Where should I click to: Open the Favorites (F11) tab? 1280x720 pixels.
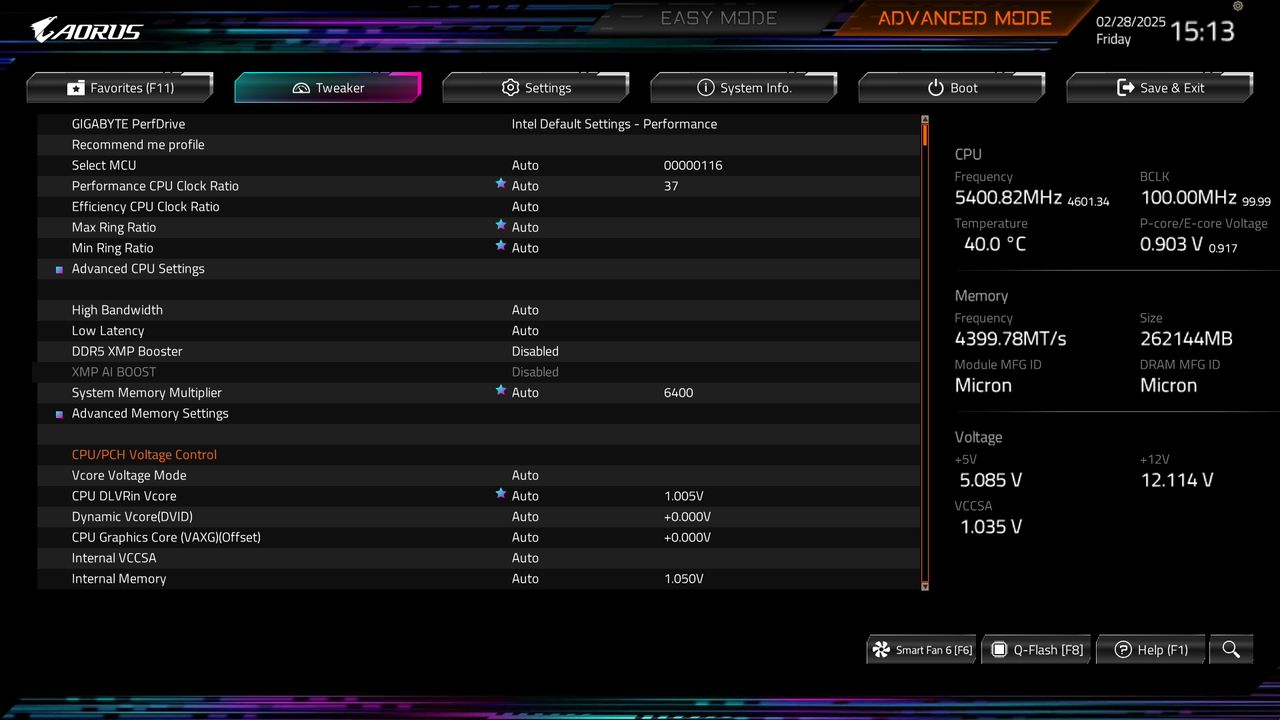[x=120, y=88]
